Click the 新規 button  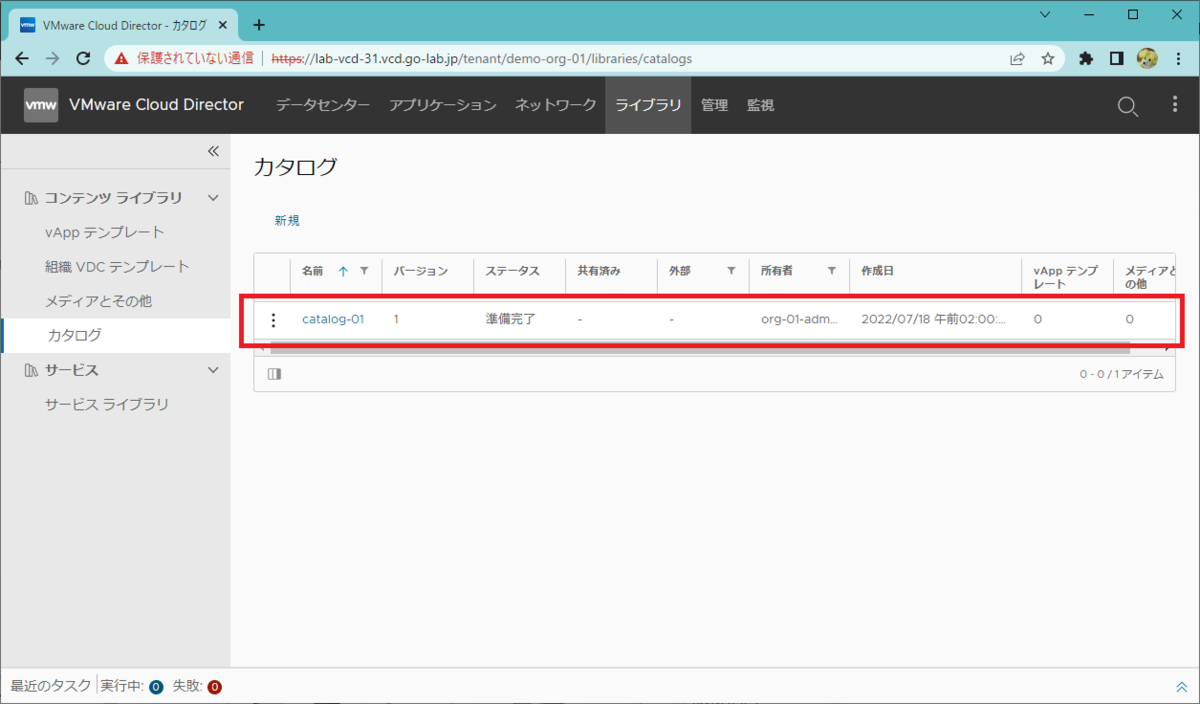pos(287,221)
